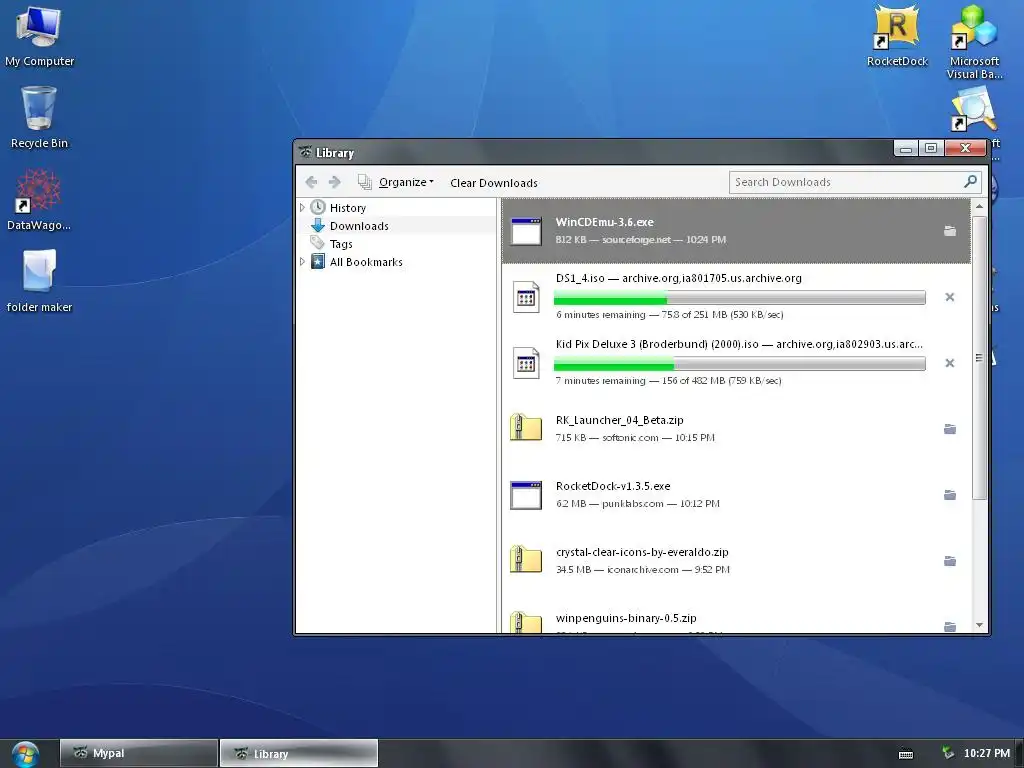1024x768 pixels.
Task: Select the crystal-clear-icons-by-everaldo.zip file name
Action: (x=642, y=552)
